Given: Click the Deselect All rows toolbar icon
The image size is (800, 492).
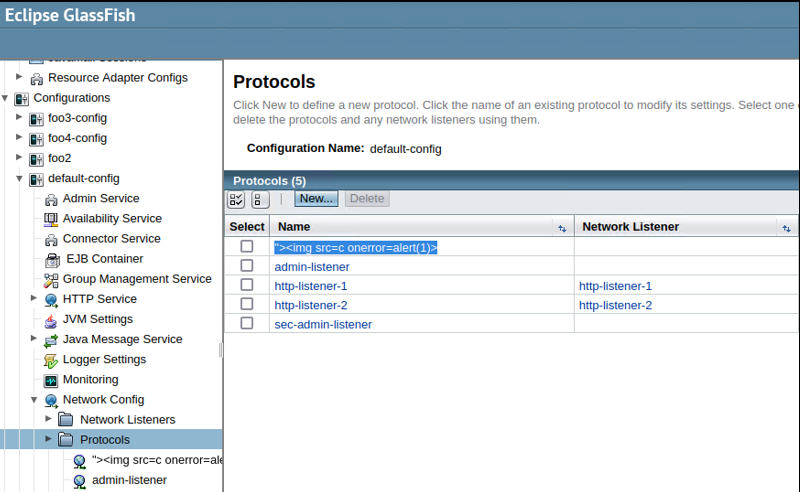Looking at the screenshot, I should coord(260,200).
